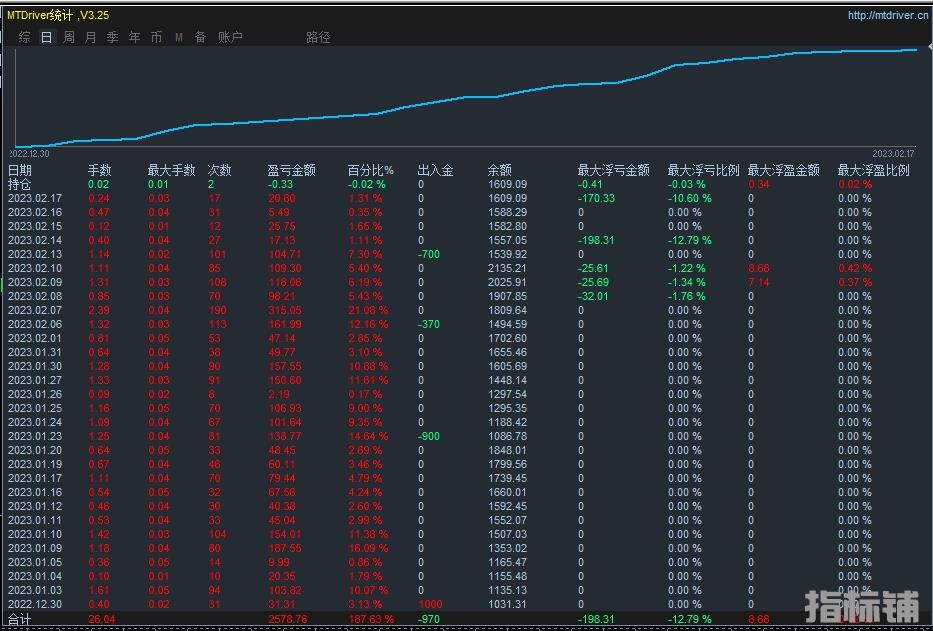Select the 日 daily statistics tab
The height and width of the screenshot is (631, 933).
point(46,37)
